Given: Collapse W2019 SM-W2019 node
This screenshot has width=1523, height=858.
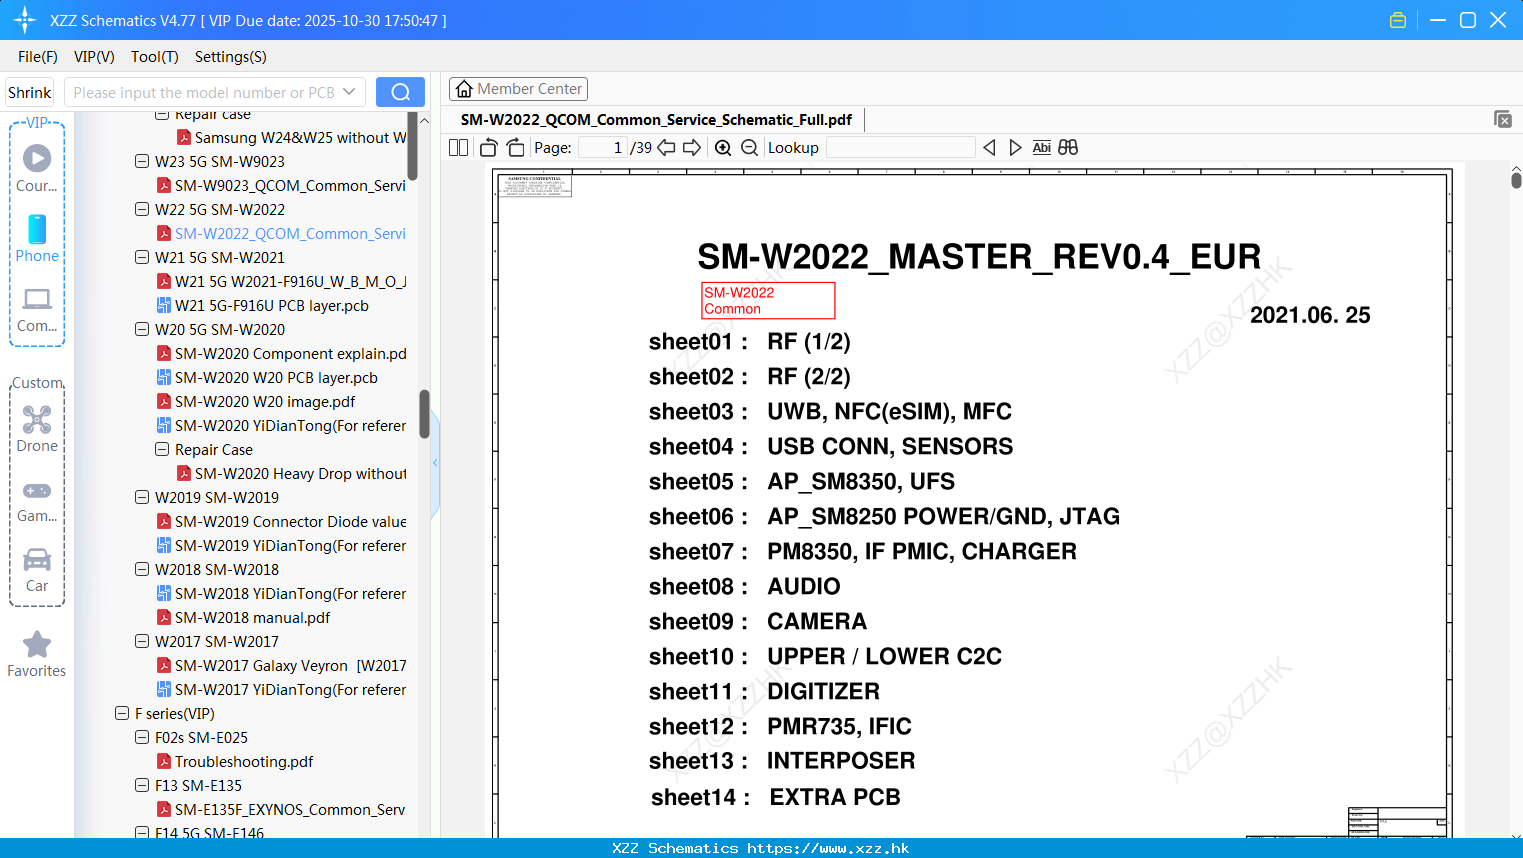Looking at the screenshot, I should (x=142, y=497).
